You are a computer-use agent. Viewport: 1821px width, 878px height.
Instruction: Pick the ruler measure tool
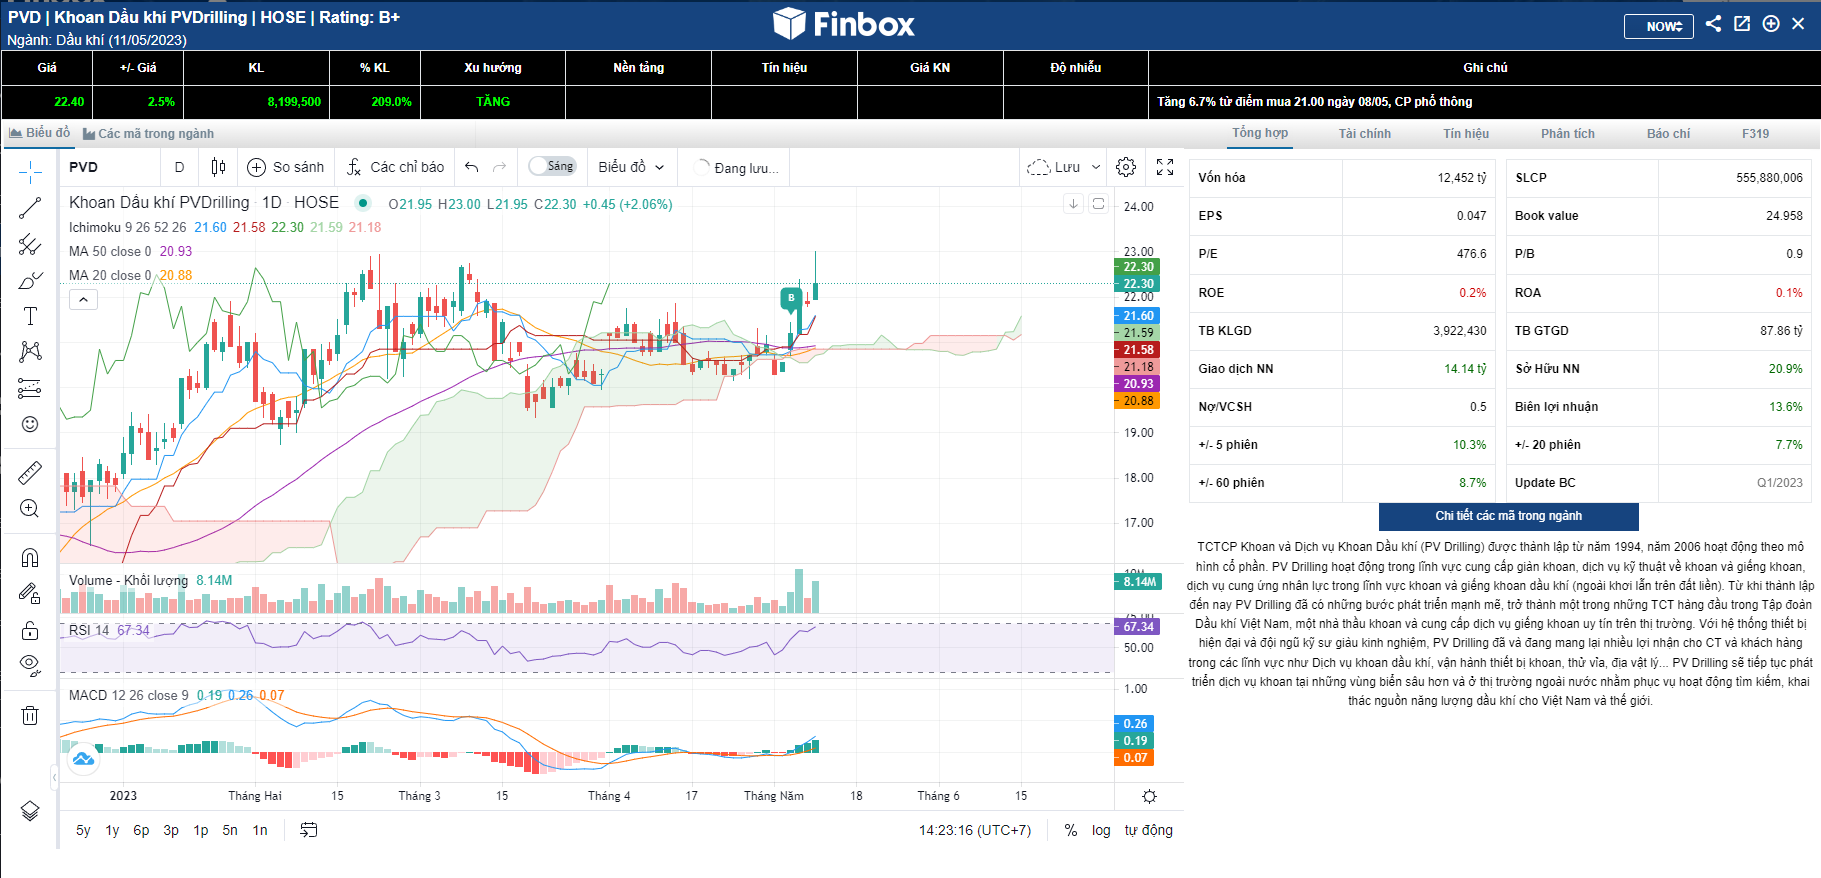click(x=30, y=472)
